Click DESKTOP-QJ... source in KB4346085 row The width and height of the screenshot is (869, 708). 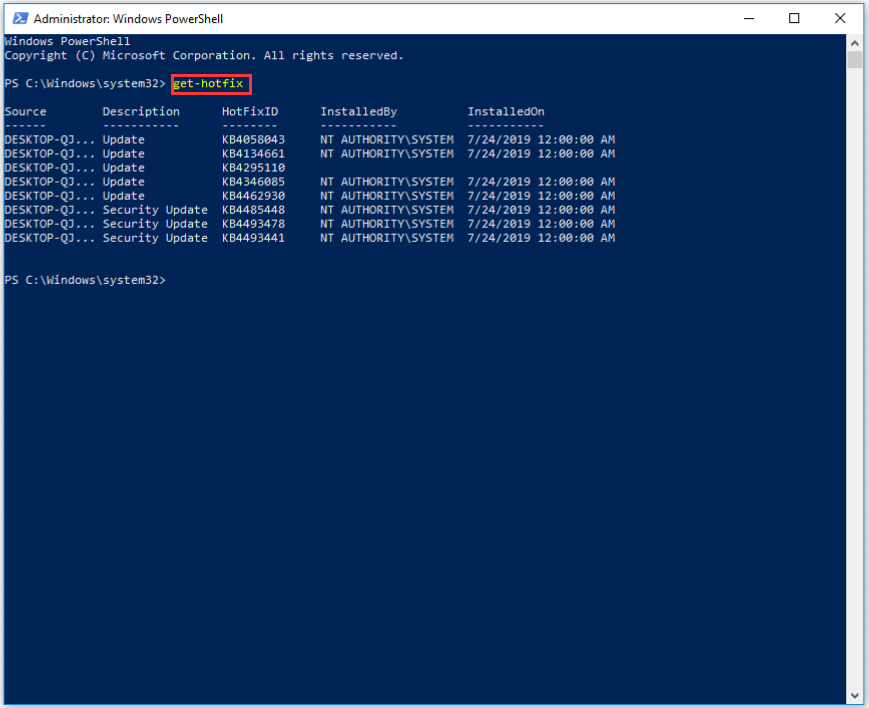coord(50,182)
